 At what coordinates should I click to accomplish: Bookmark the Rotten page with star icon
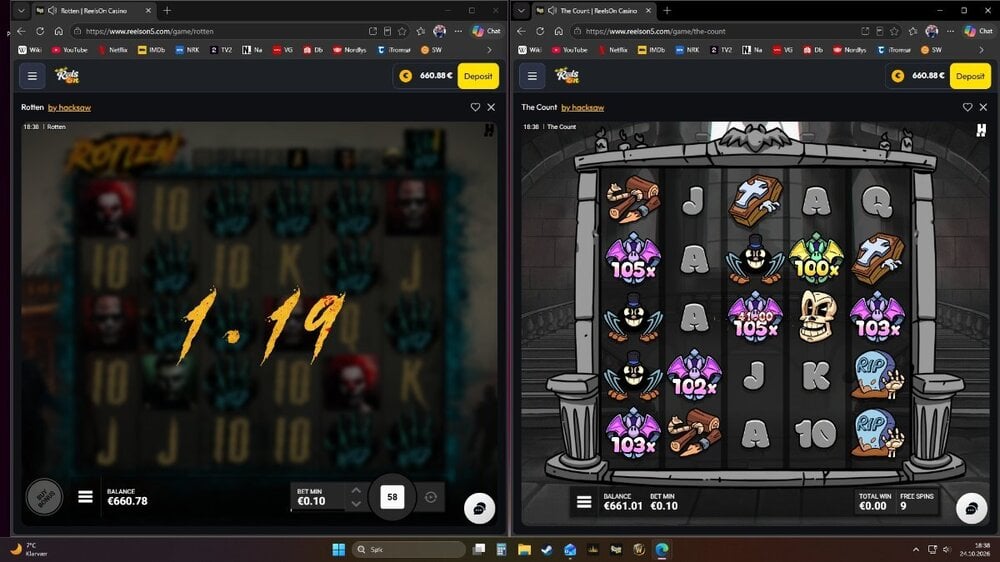pyautogui.click(x=402, y=31)
